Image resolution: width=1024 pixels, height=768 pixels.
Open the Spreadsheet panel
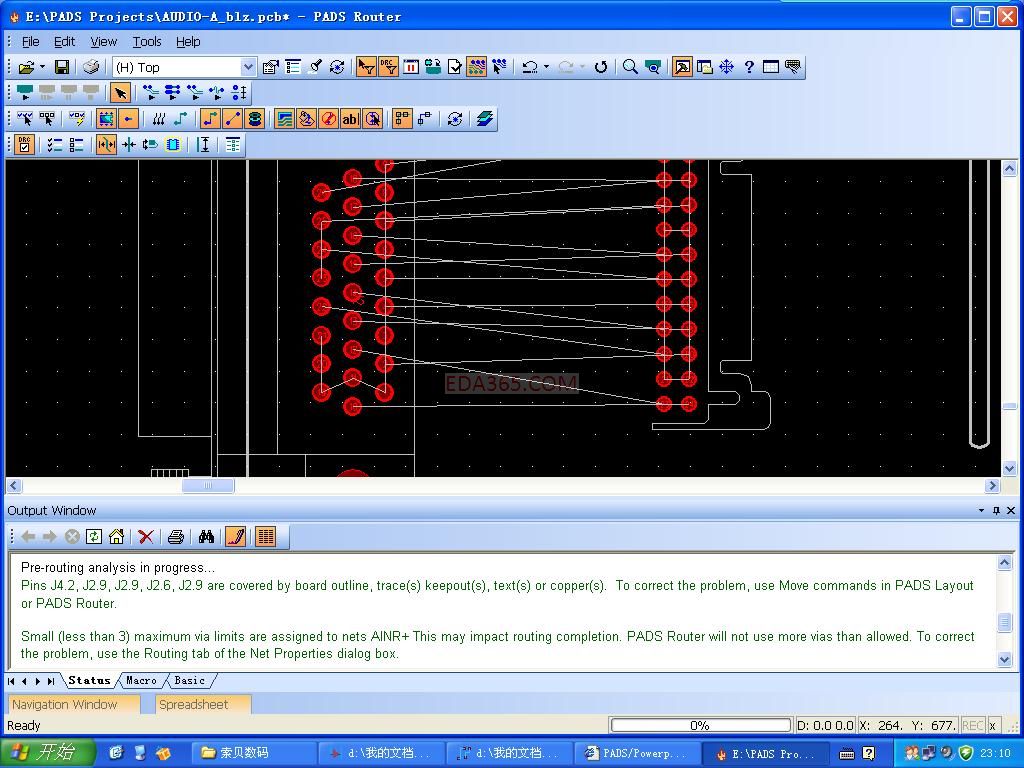(193, 704)
